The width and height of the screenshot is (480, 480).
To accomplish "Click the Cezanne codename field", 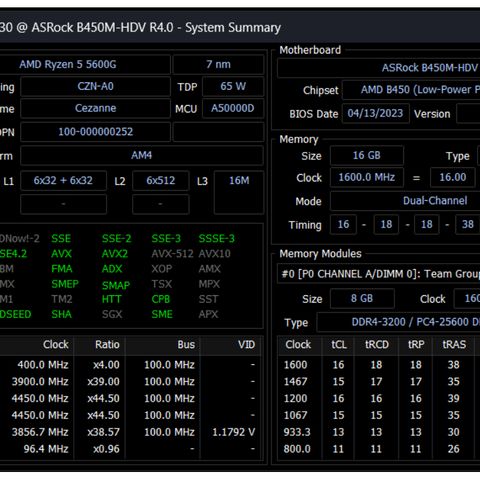I will coord(95,108).
